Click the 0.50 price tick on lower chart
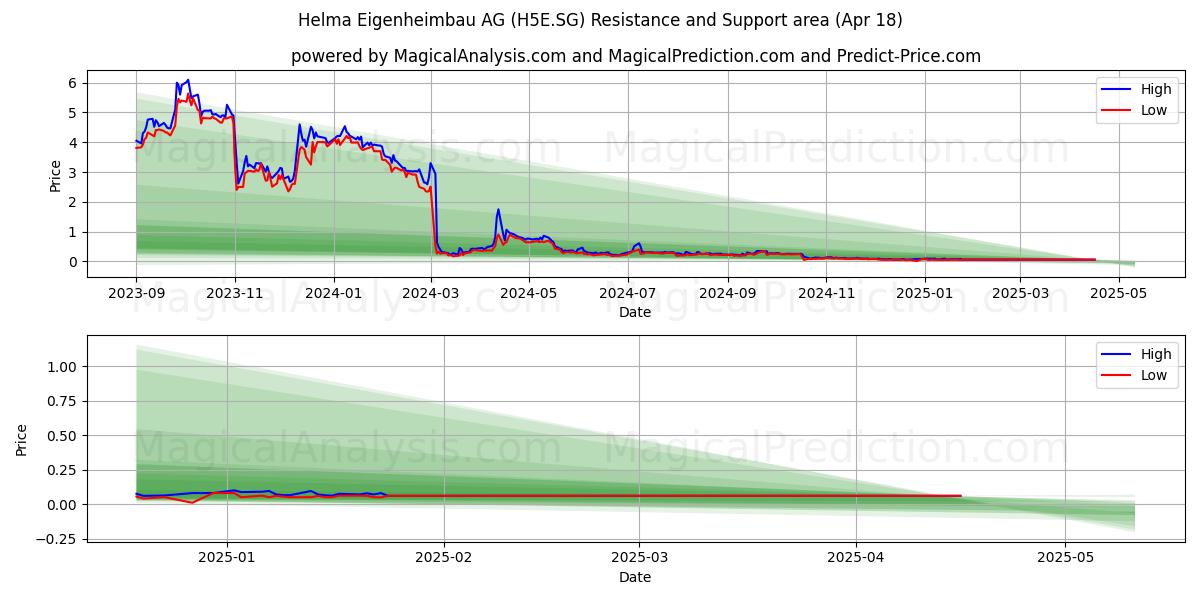 pos(63,436)
